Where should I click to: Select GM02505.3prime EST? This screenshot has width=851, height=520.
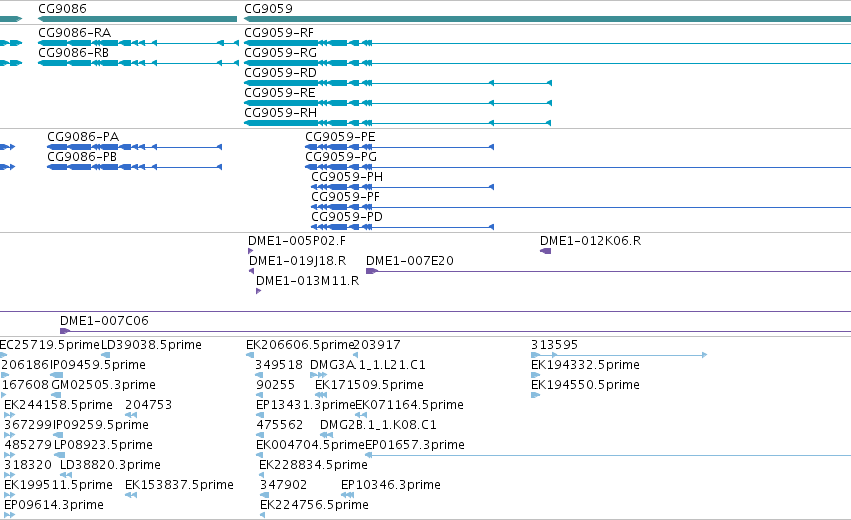(104, 385)
